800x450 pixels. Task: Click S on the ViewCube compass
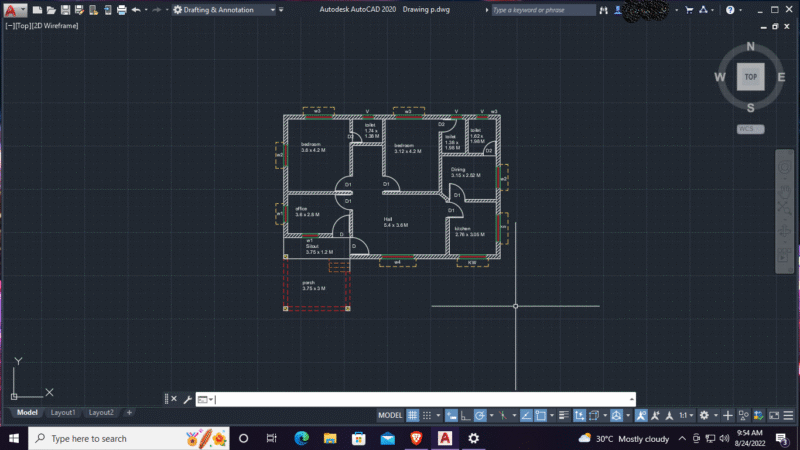pos(751,108)
